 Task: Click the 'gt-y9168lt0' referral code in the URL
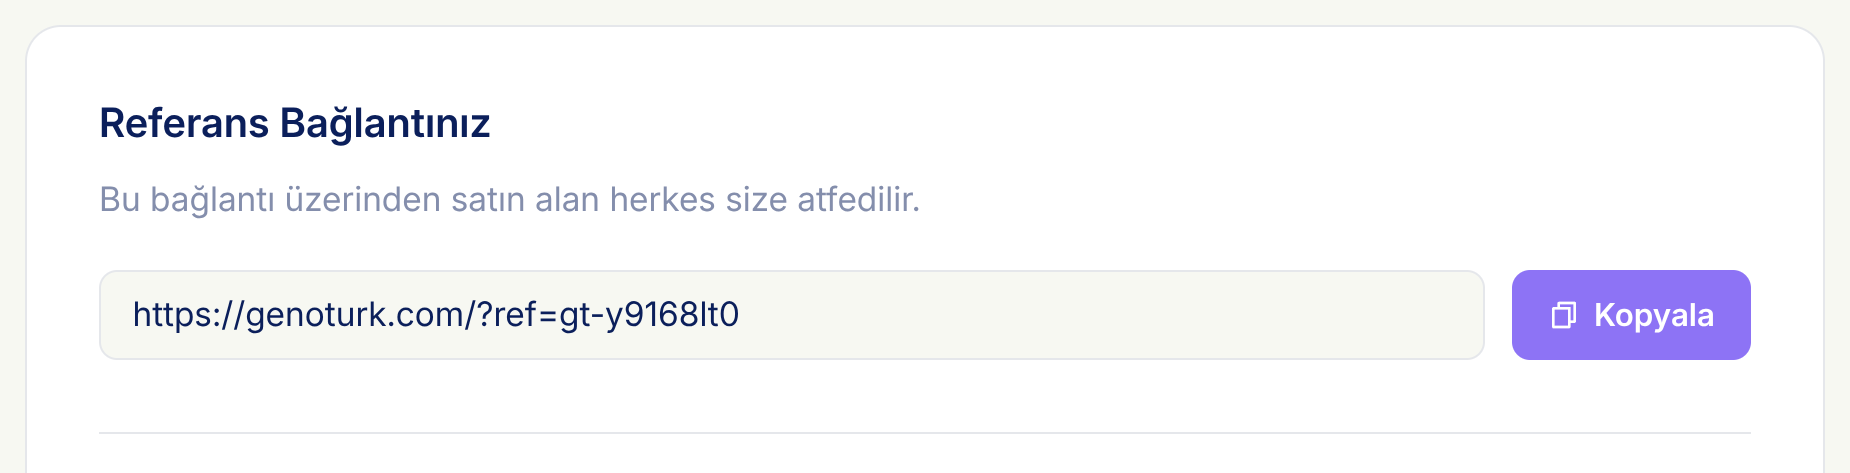(649, 315)
